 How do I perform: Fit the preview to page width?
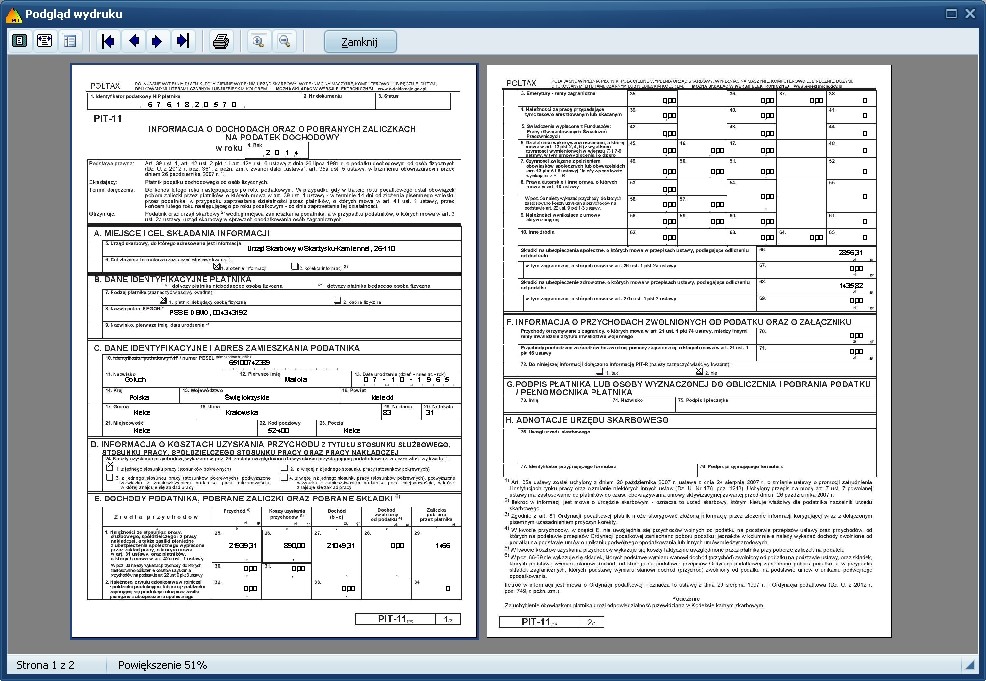click(45, 42)
